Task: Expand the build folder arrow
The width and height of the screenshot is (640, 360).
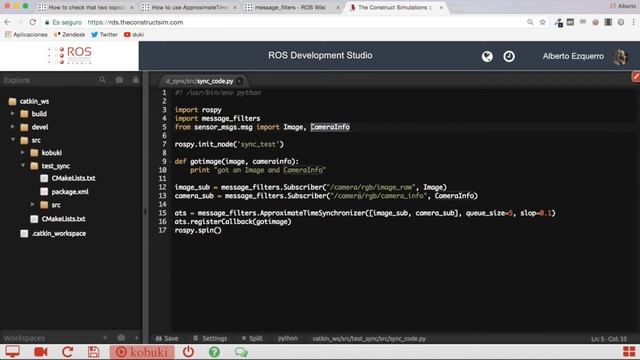Action: click(13, 113)
